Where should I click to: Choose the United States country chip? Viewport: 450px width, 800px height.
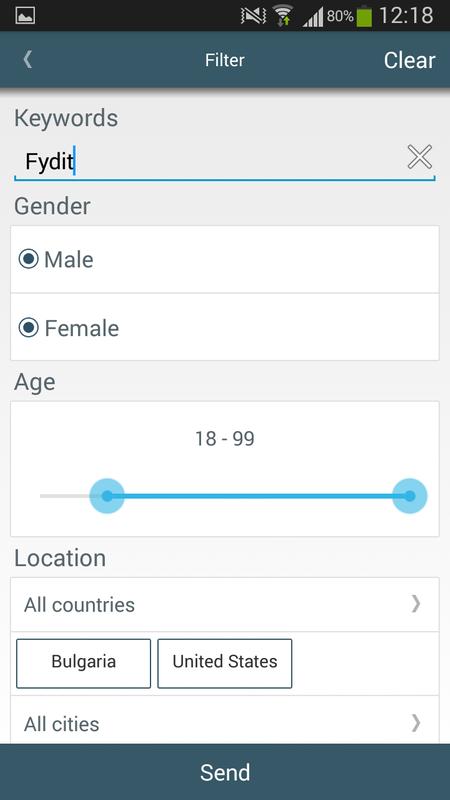(x=224, y=663)
